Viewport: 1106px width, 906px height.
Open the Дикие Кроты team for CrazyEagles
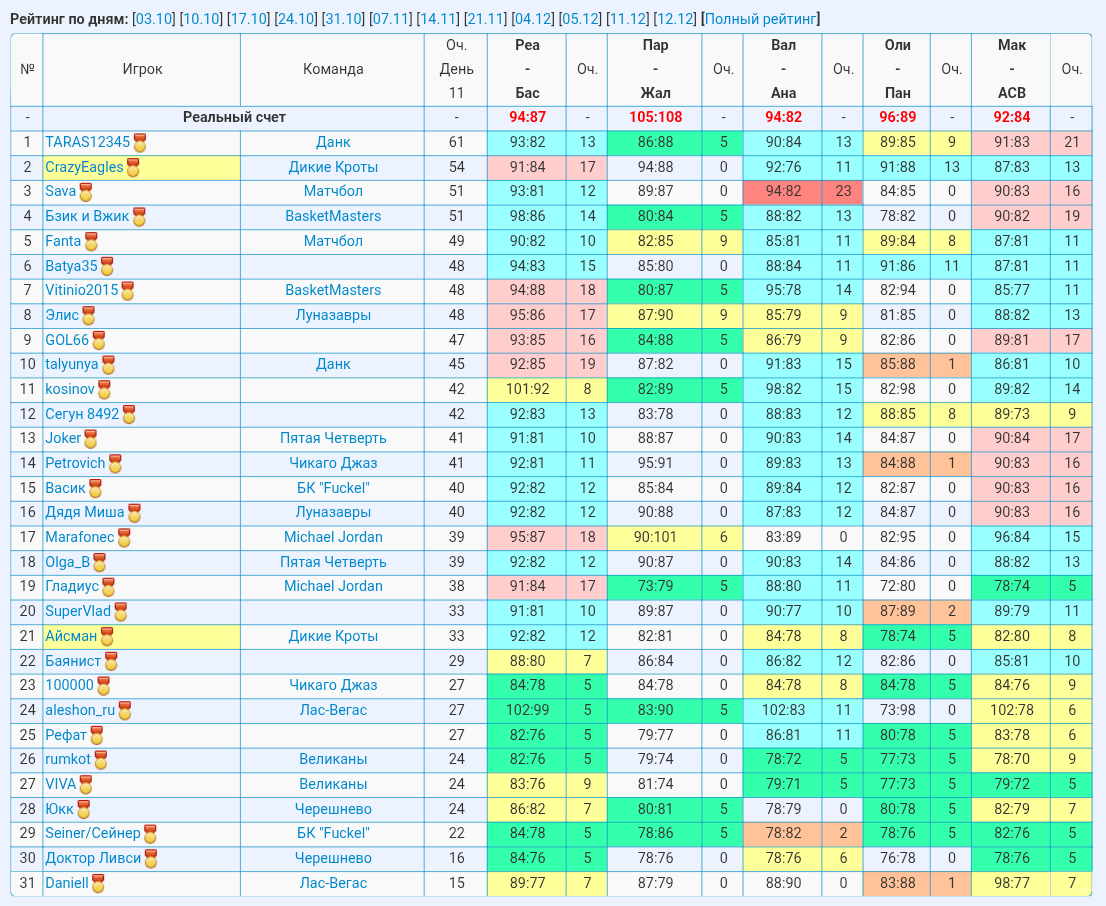(333, 167)
